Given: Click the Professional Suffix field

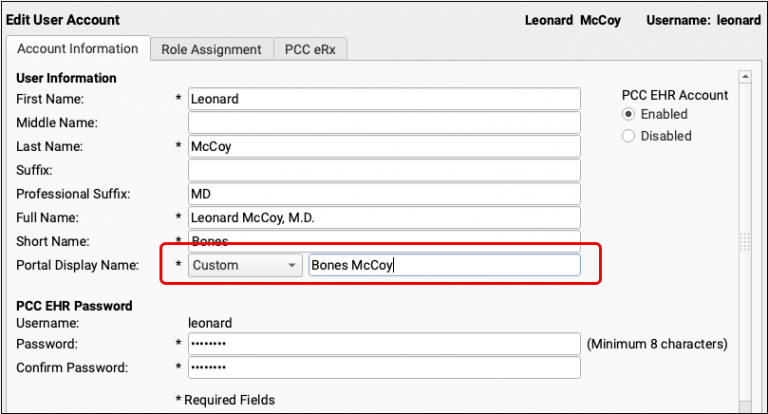Looking at the screenshot, I should tap(384, 194).
